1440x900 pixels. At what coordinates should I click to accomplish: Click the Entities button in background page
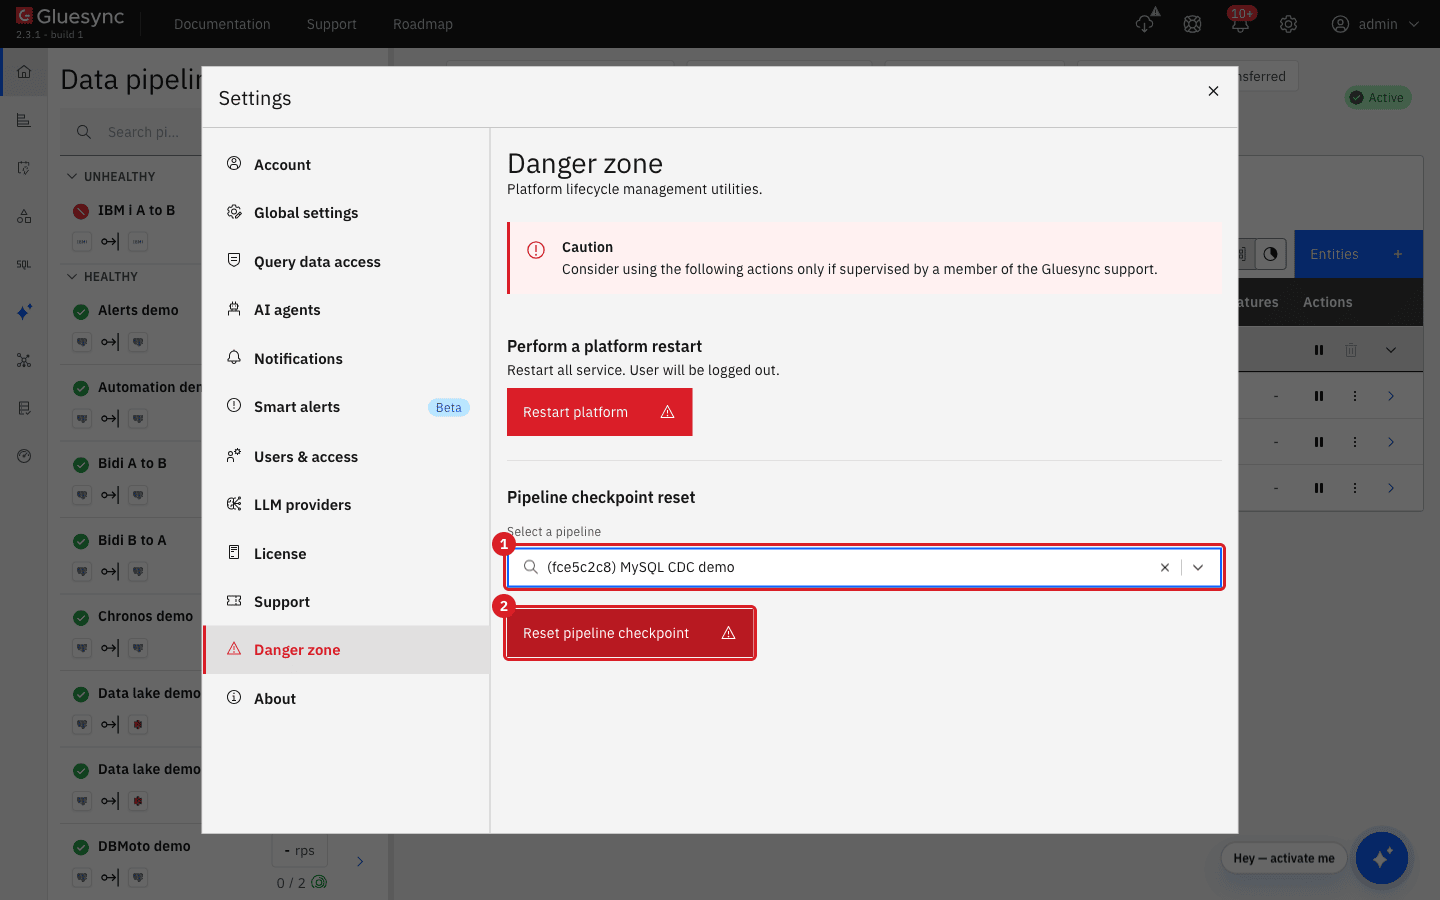point(1358,254)
